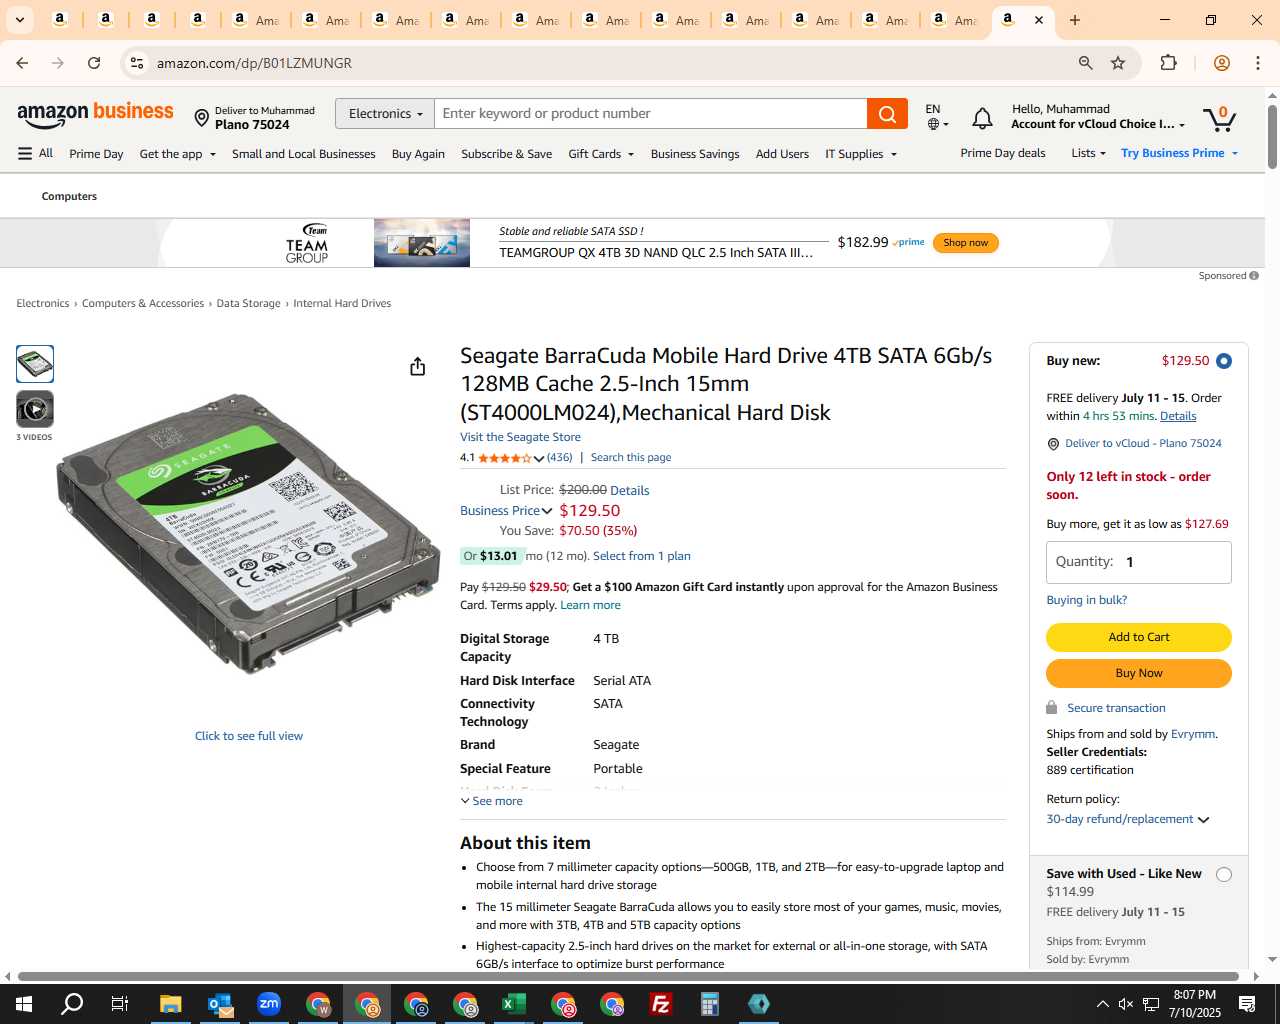Open the Chrome profile avatar icon
This screenshot has width=1280, height=1024.
coord(1221,63)
